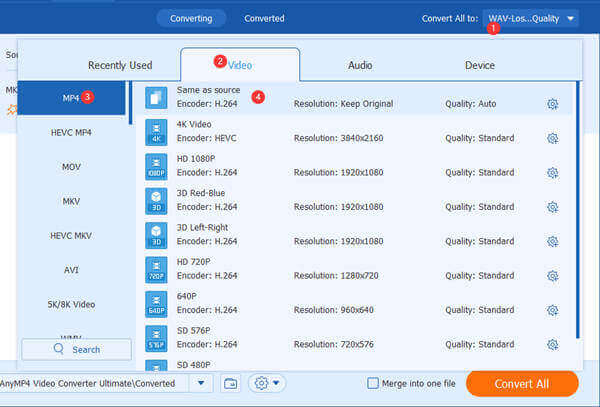
Task: Open the Converting tab
Action: point(191,18)
